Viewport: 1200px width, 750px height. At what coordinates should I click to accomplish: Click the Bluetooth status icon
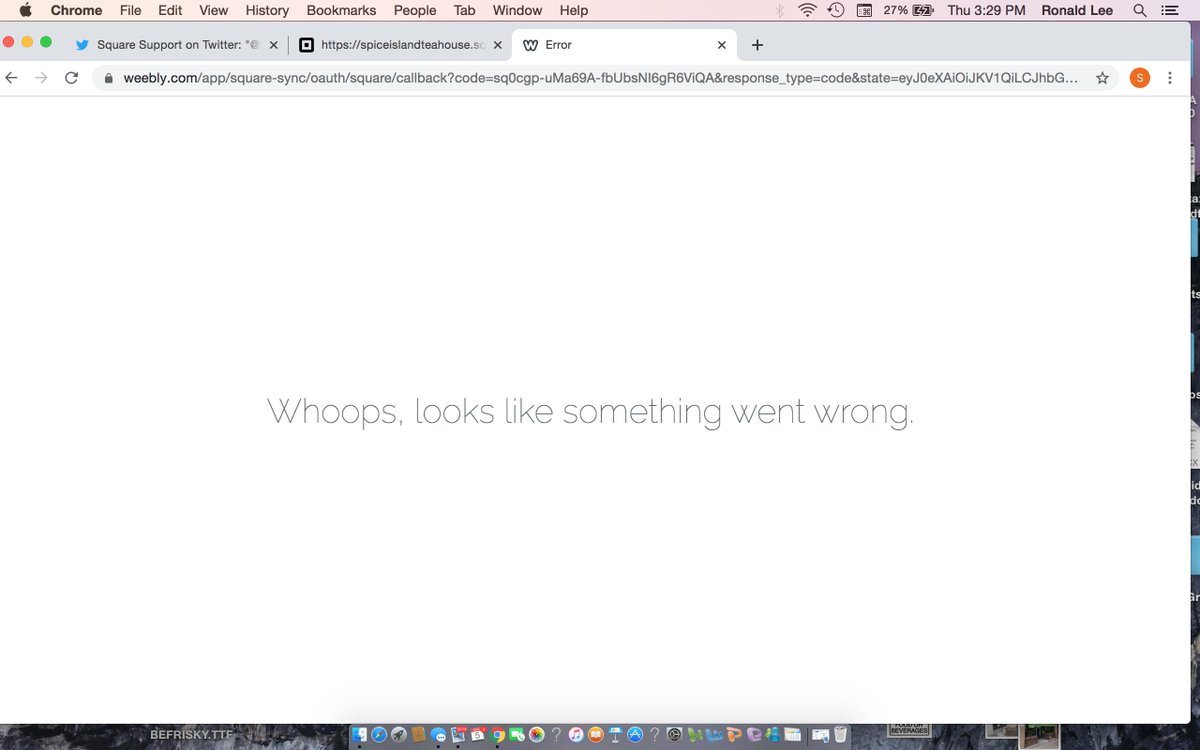(780, 10)
